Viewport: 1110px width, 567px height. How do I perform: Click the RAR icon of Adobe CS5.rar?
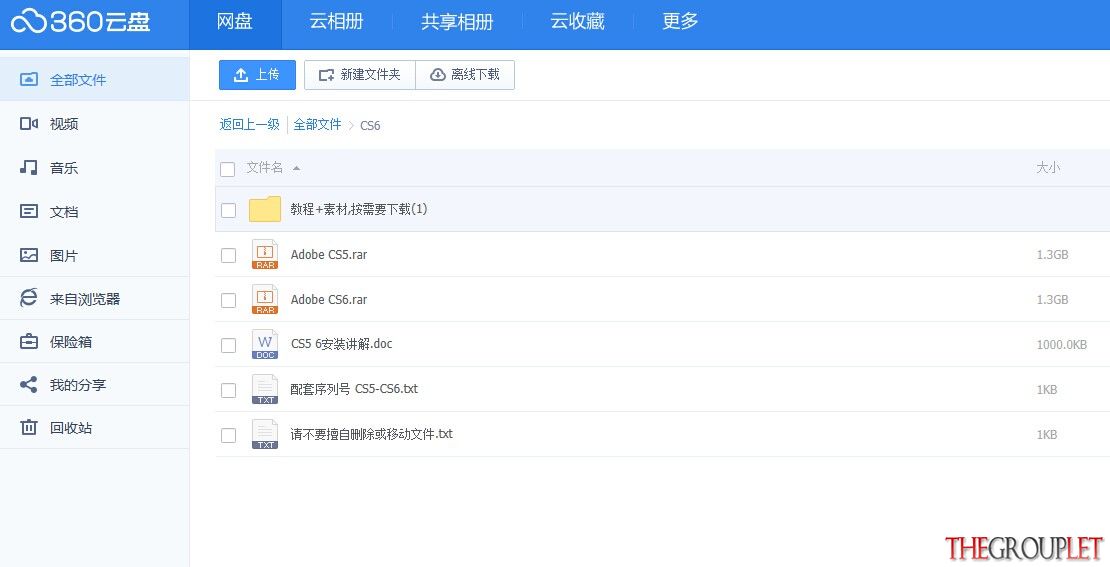[x=265, y=255]
